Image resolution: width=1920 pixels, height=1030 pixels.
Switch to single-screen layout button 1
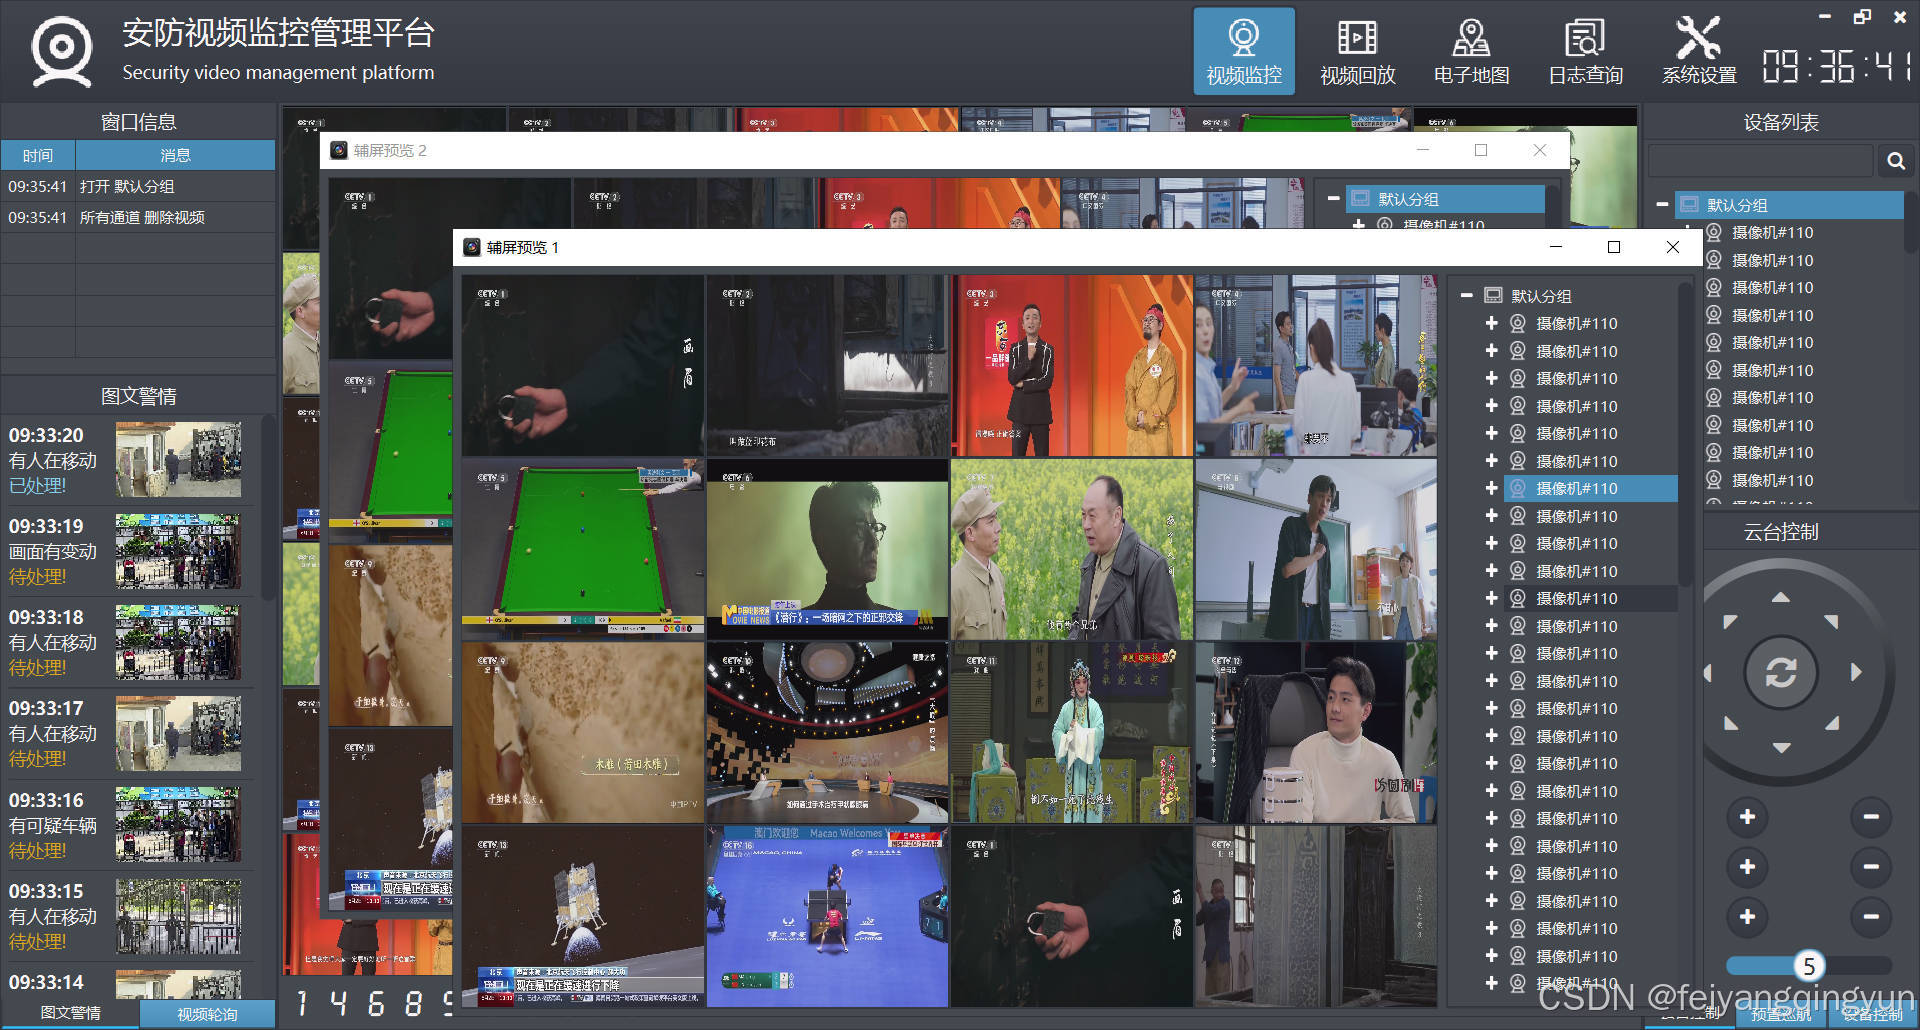(302, 1002)
